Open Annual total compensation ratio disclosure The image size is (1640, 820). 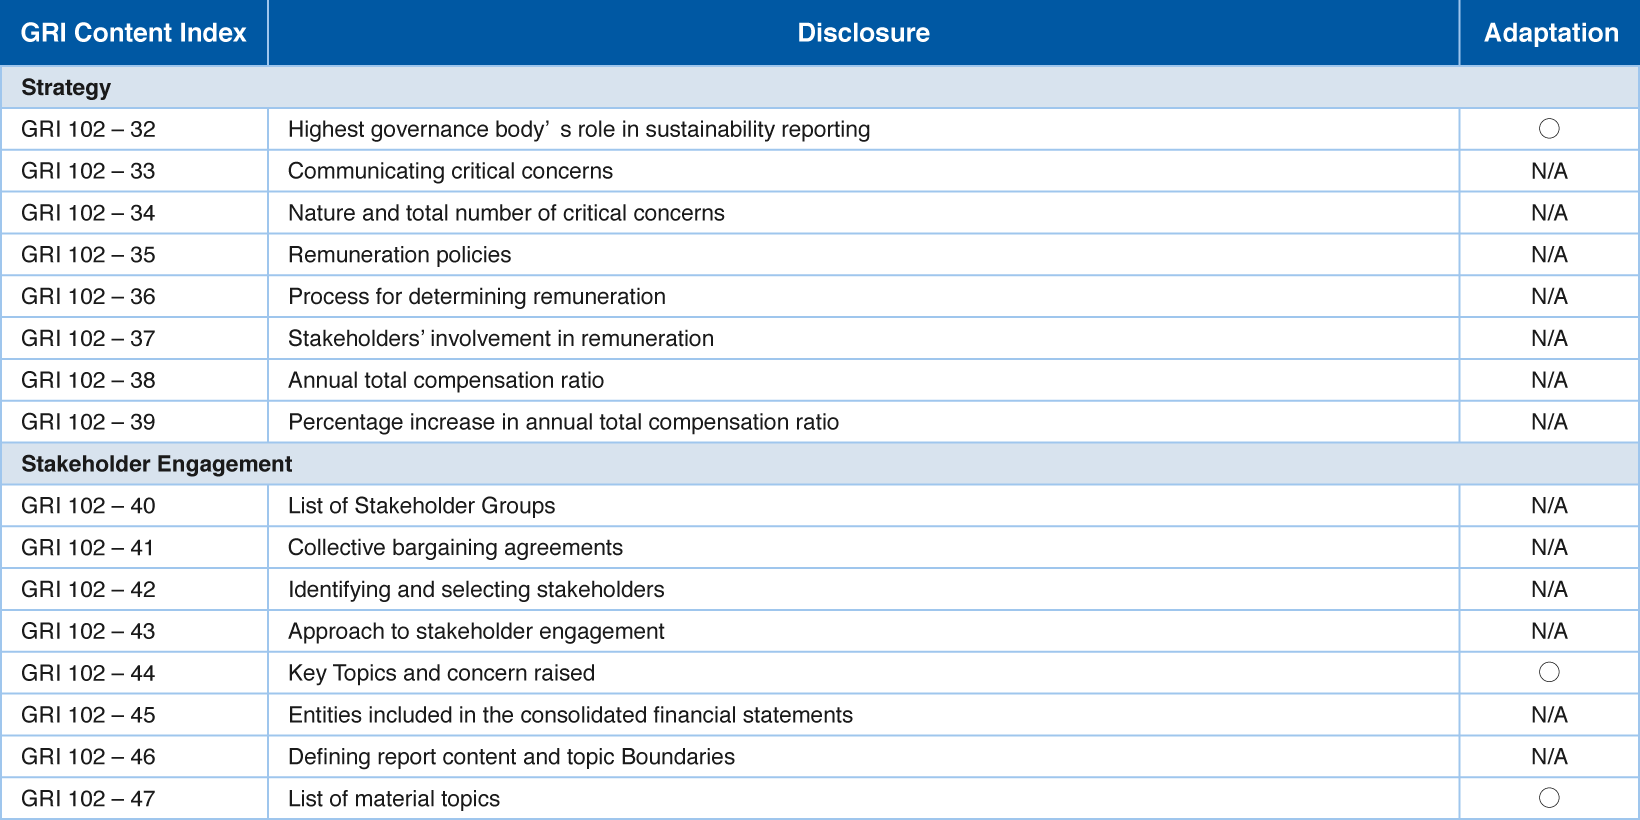pos(446,380)
